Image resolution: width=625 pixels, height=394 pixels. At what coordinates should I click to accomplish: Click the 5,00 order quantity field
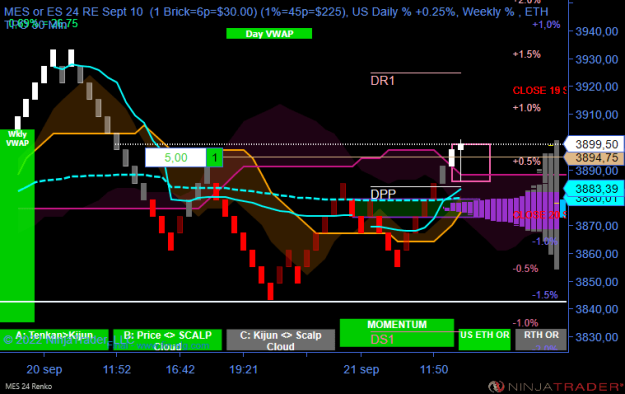pos(176,158)
